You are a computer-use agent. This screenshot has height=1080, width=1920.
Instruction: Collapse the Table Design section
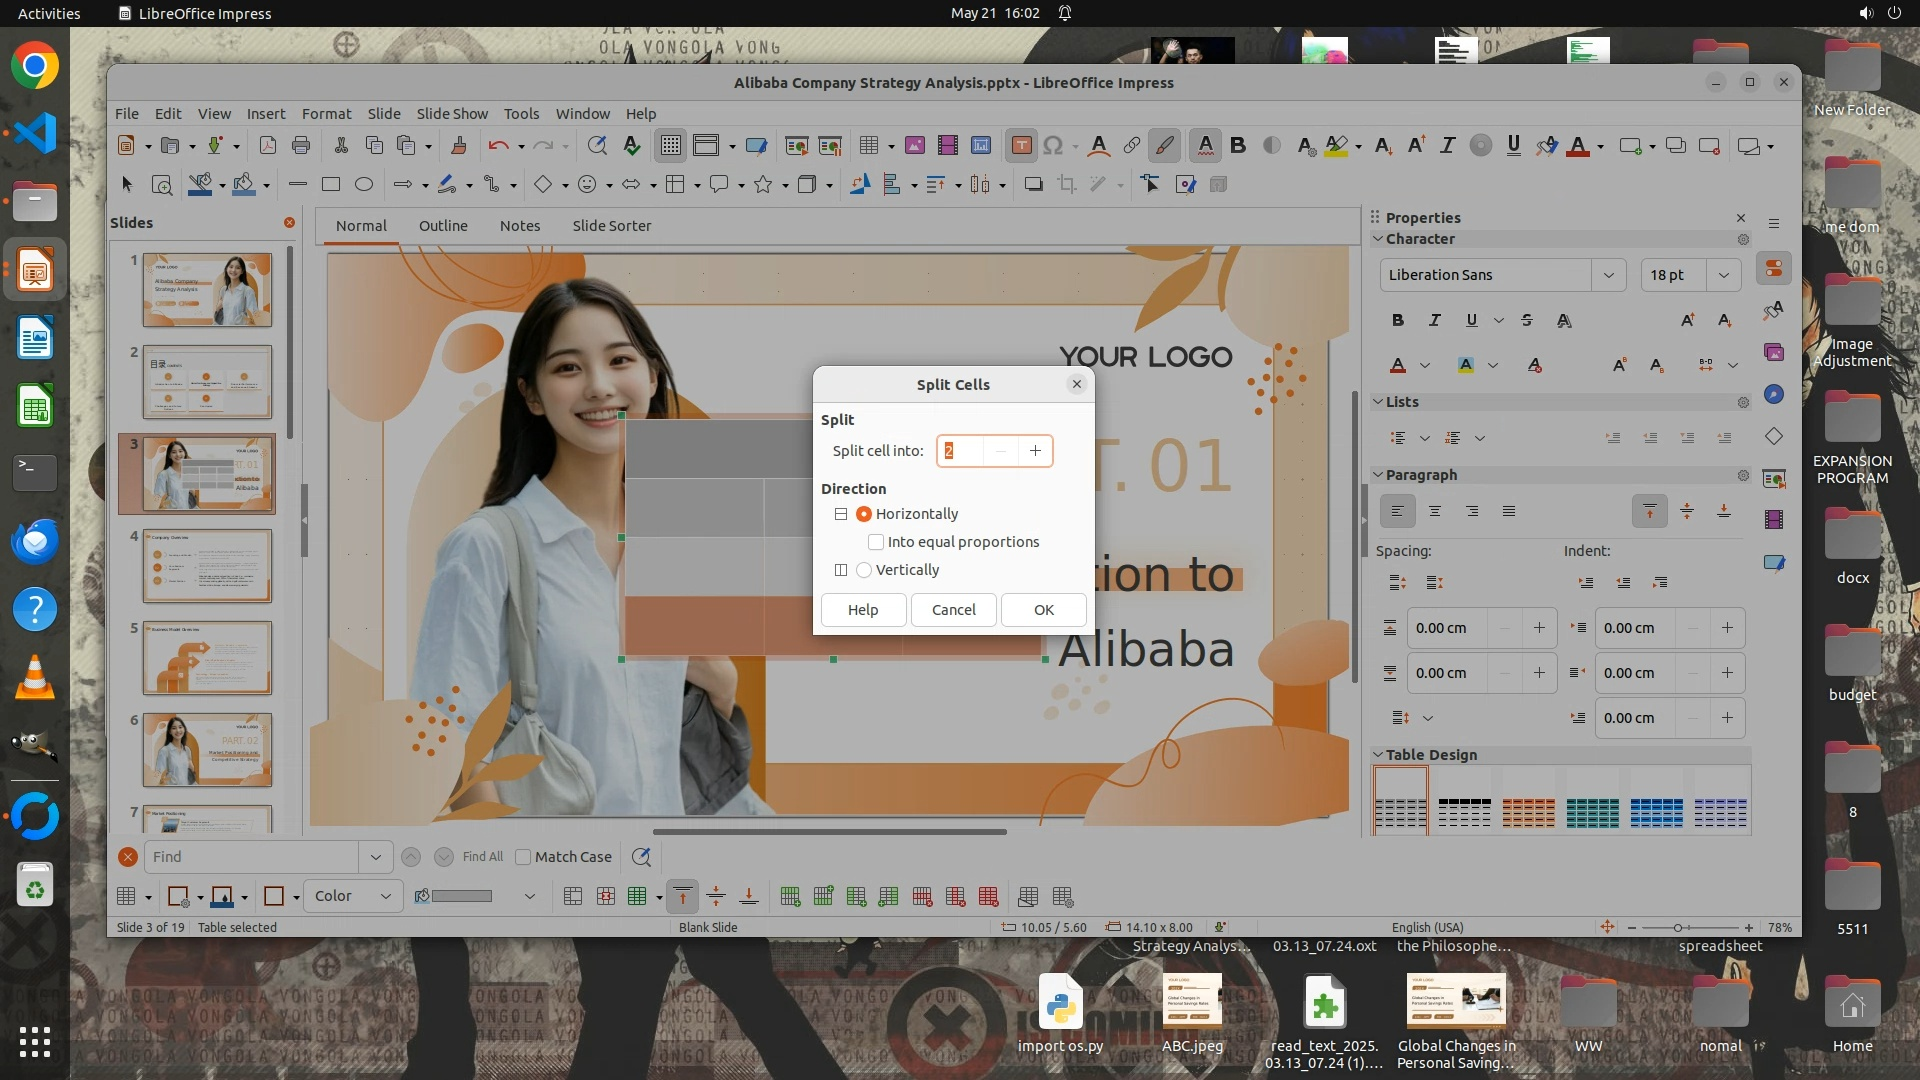coord(1378,755)
